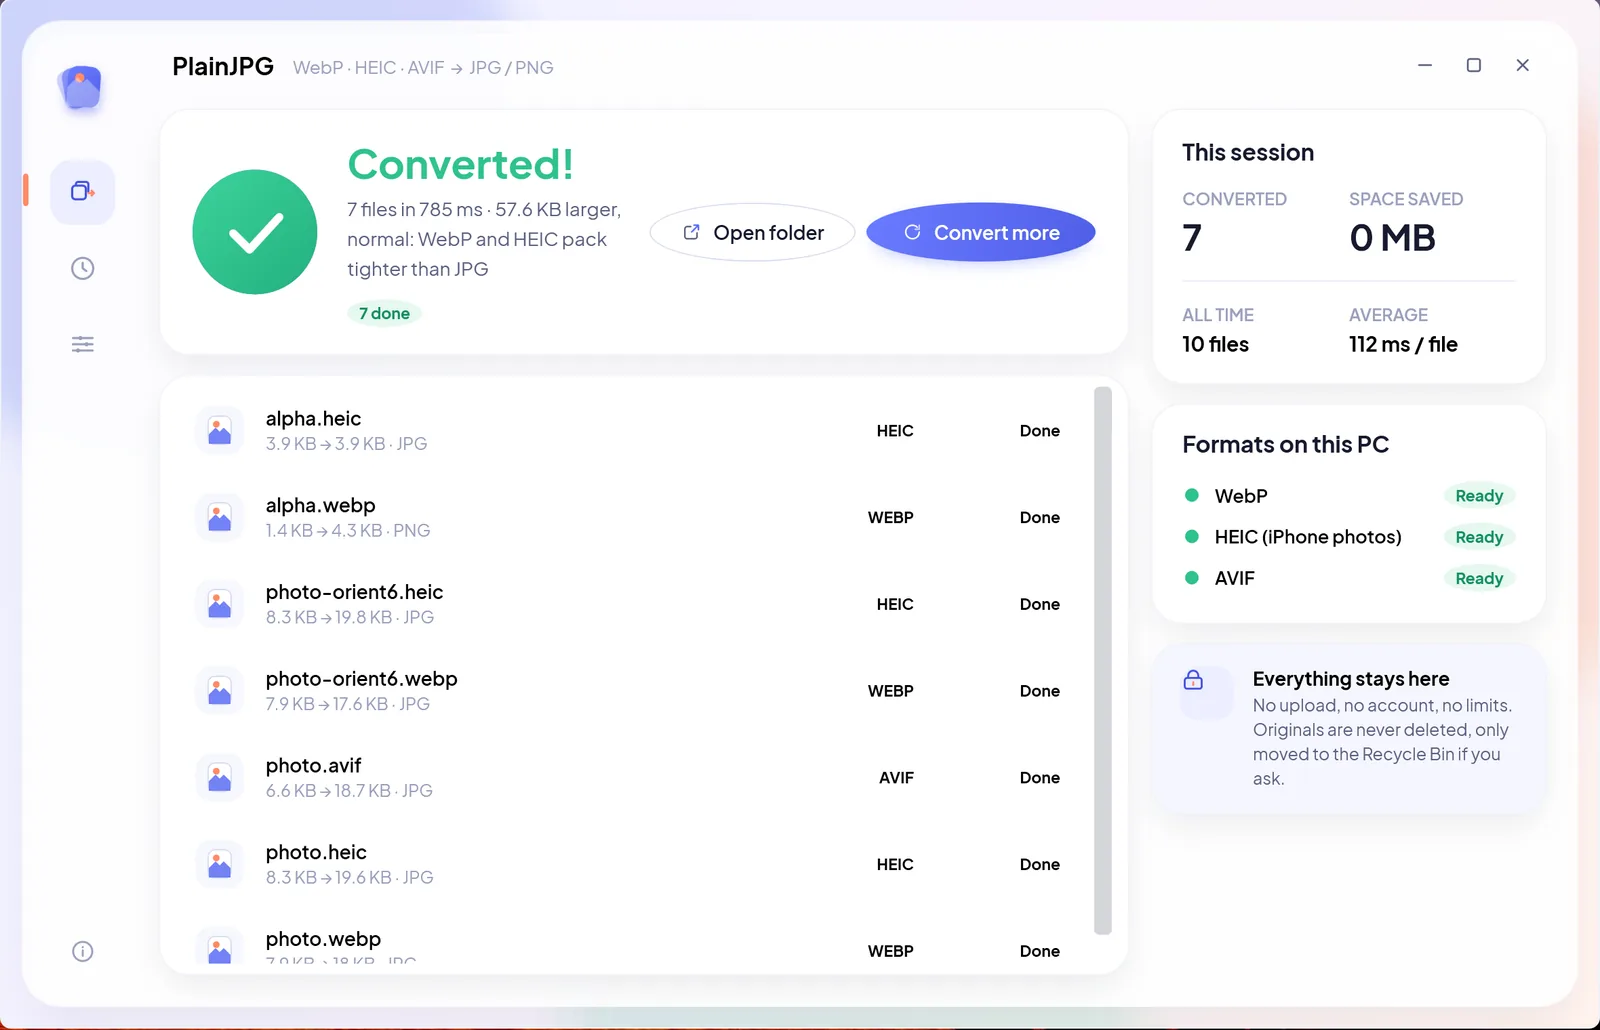The height and width of the screenshot is (1030, 1600).
Task: Close the PlainJPG window
Action: tap(1523, 65)
